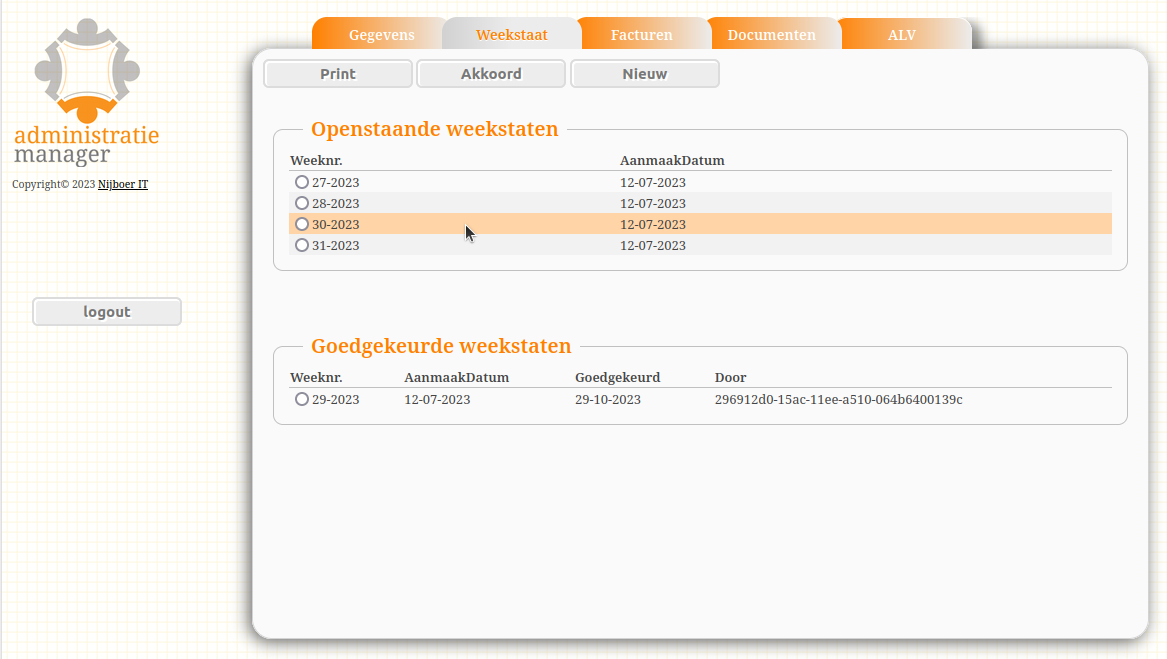Screen dimensions: 1167x659
Task: Click the Door column header
Action: click(730, 377)
